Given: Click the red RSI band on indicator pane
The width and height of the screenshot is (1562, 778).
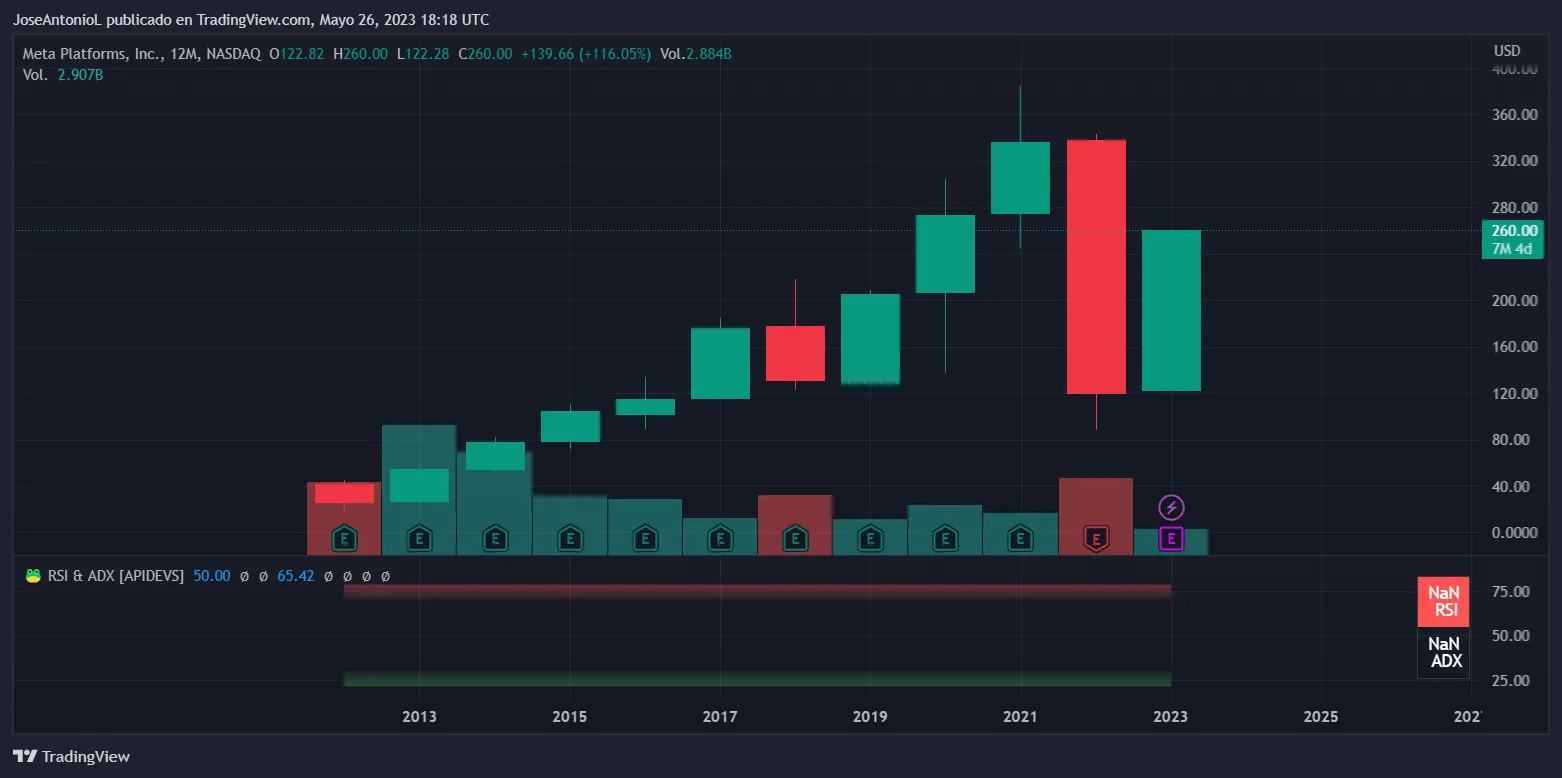Looking at the screenshot, I should pos(757,591).
